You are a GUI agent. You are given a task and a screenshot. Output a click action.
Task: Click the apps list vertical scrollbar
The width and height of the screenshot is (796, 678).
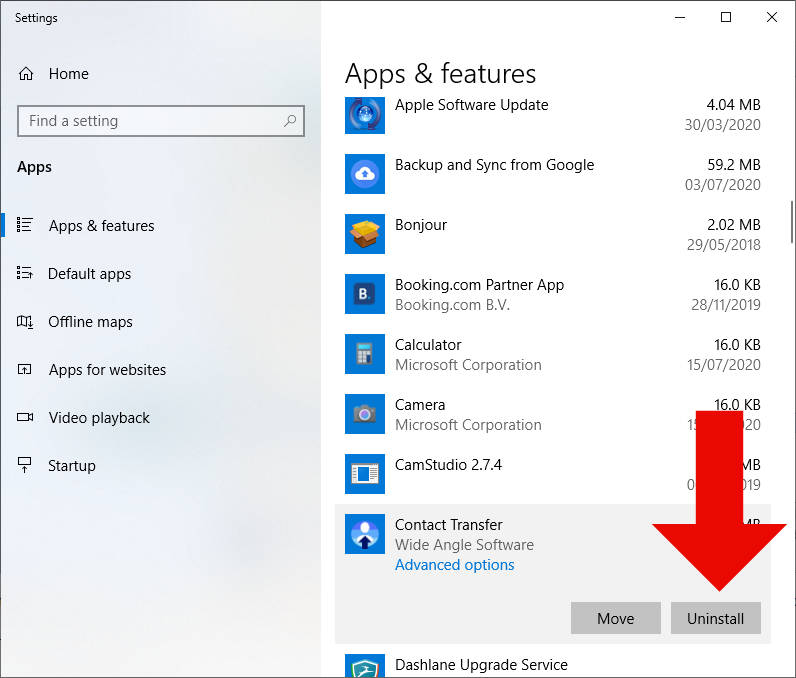[x=791, y=222]
